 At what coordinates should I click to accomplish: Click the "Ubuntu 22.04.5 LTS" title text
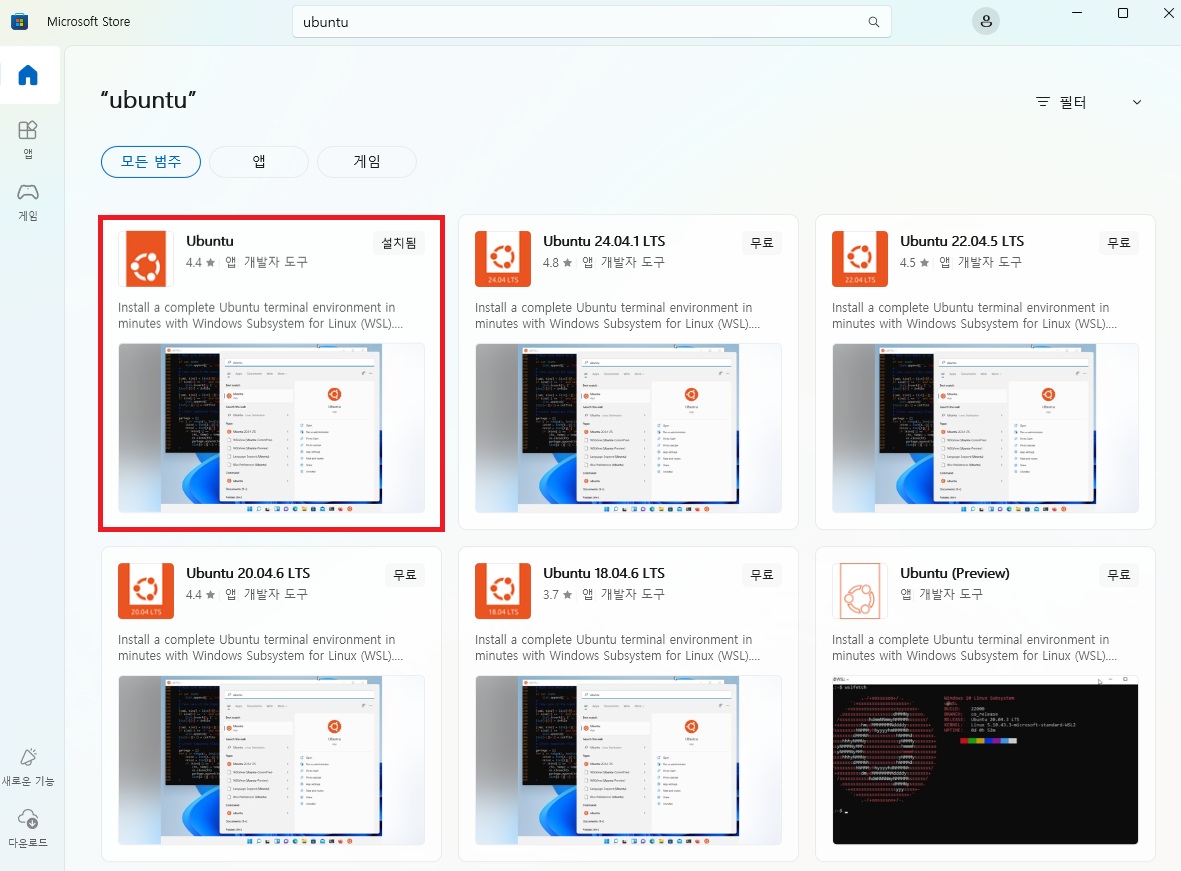(x=962, y=241)
